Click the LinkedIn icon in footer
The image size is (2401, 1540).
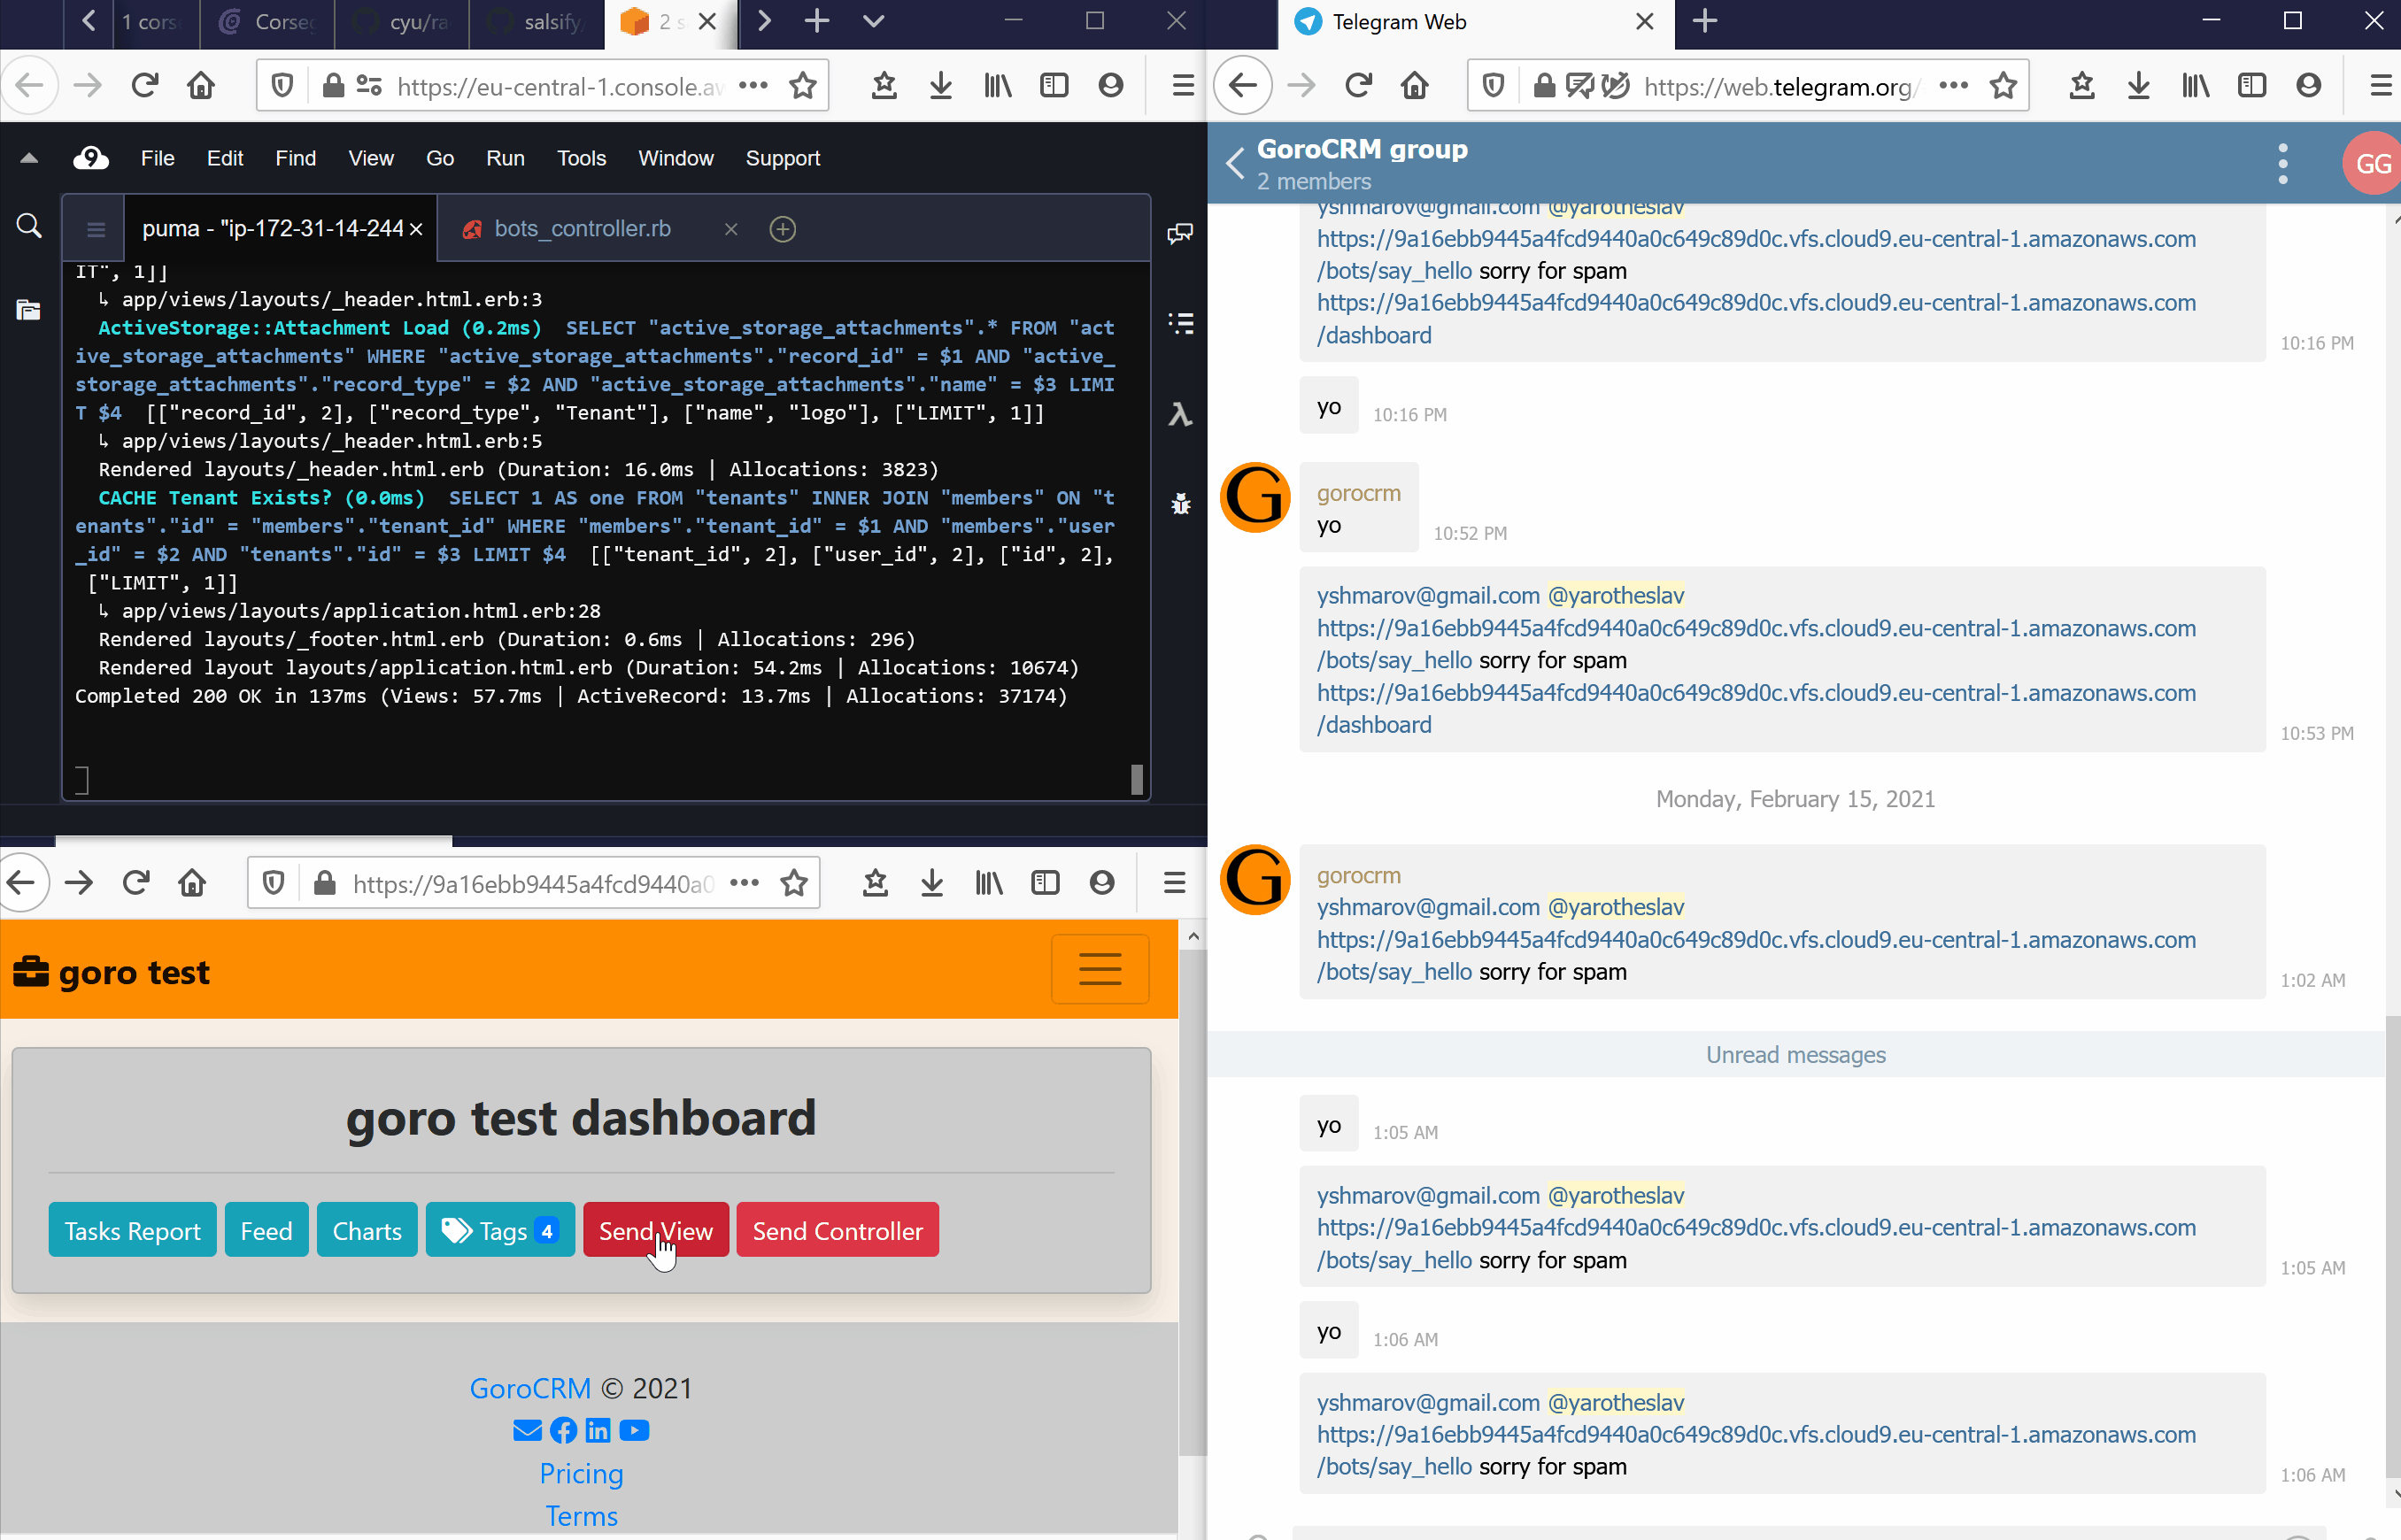(598, 1429)
